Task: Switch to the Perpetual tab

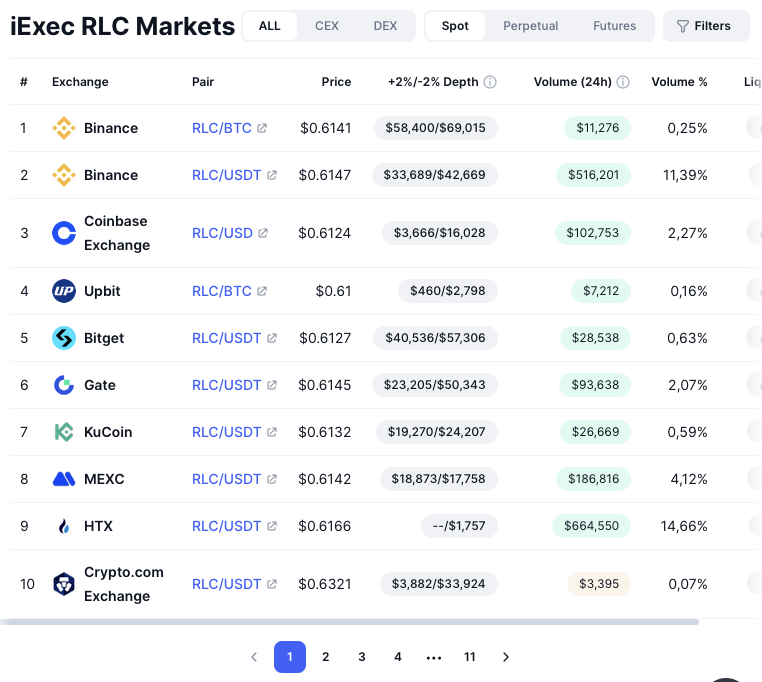Action: click(x=531, y=26)
